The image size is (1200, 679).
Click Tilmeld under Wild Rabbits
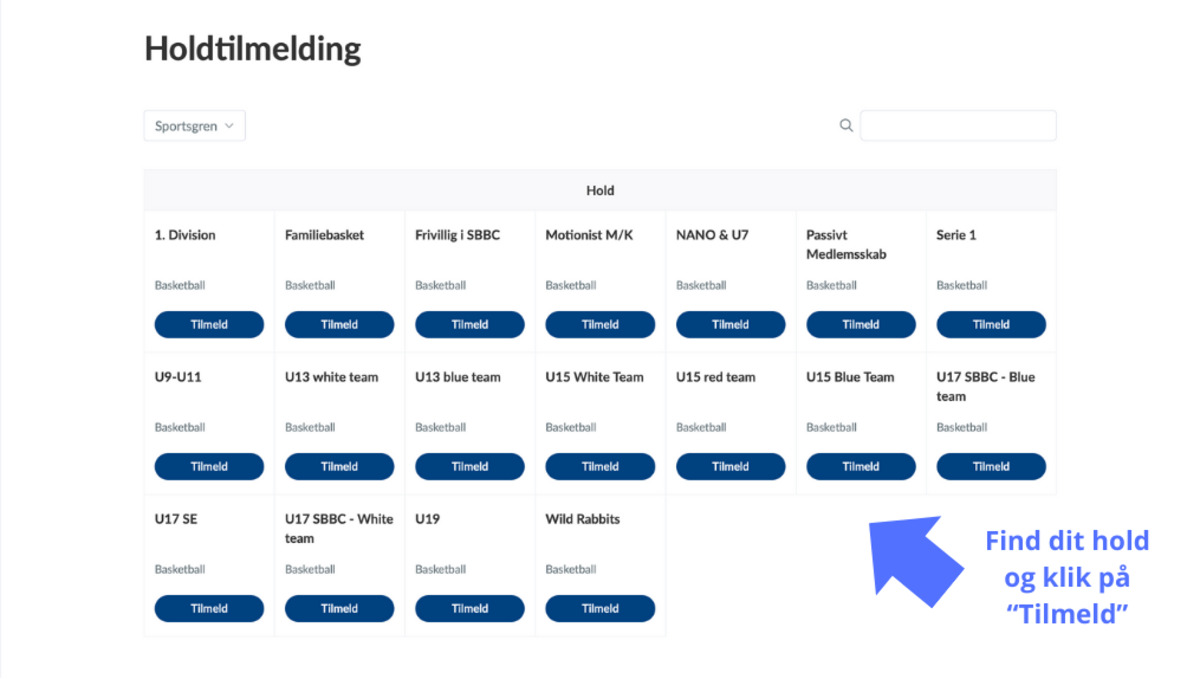600,608
